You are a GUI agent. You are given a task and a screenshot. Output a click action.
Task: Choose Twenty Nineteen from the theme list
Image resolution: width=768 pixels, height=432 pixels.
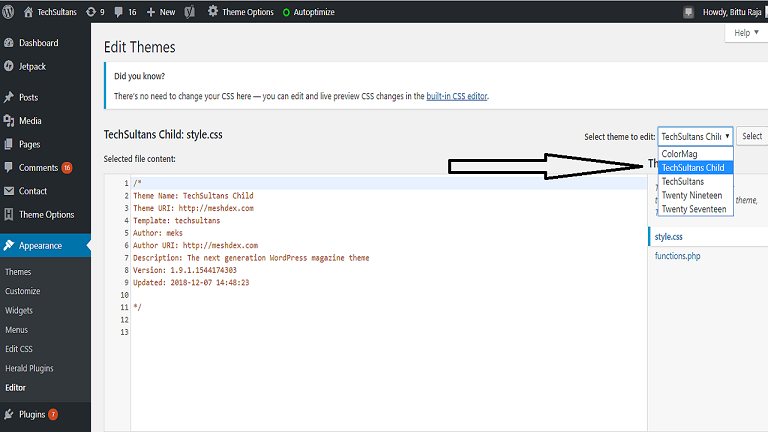(x=695, y=195)
